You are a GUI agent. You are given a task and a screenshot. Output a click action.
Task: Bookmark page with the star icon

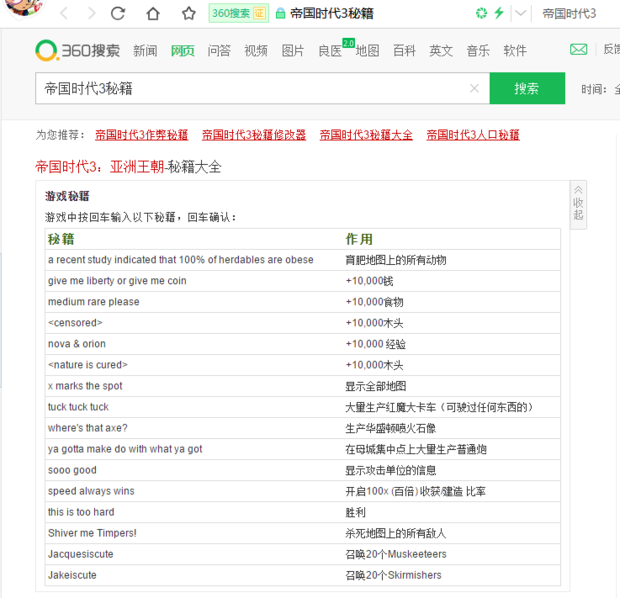click(x=189, y=13)
